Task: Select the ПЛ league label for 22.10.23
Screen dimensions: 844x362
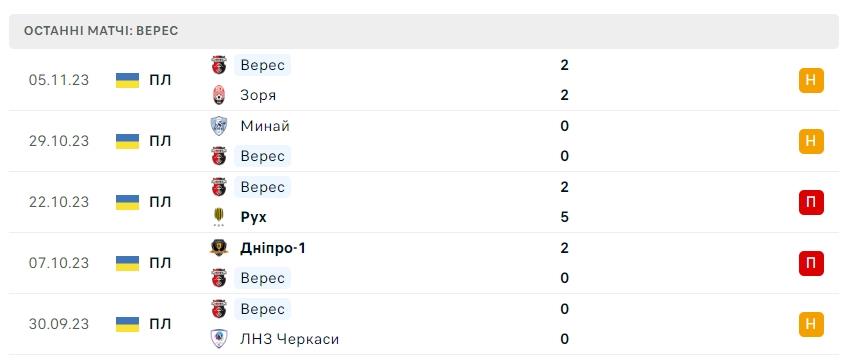Action: pos(160,202)
